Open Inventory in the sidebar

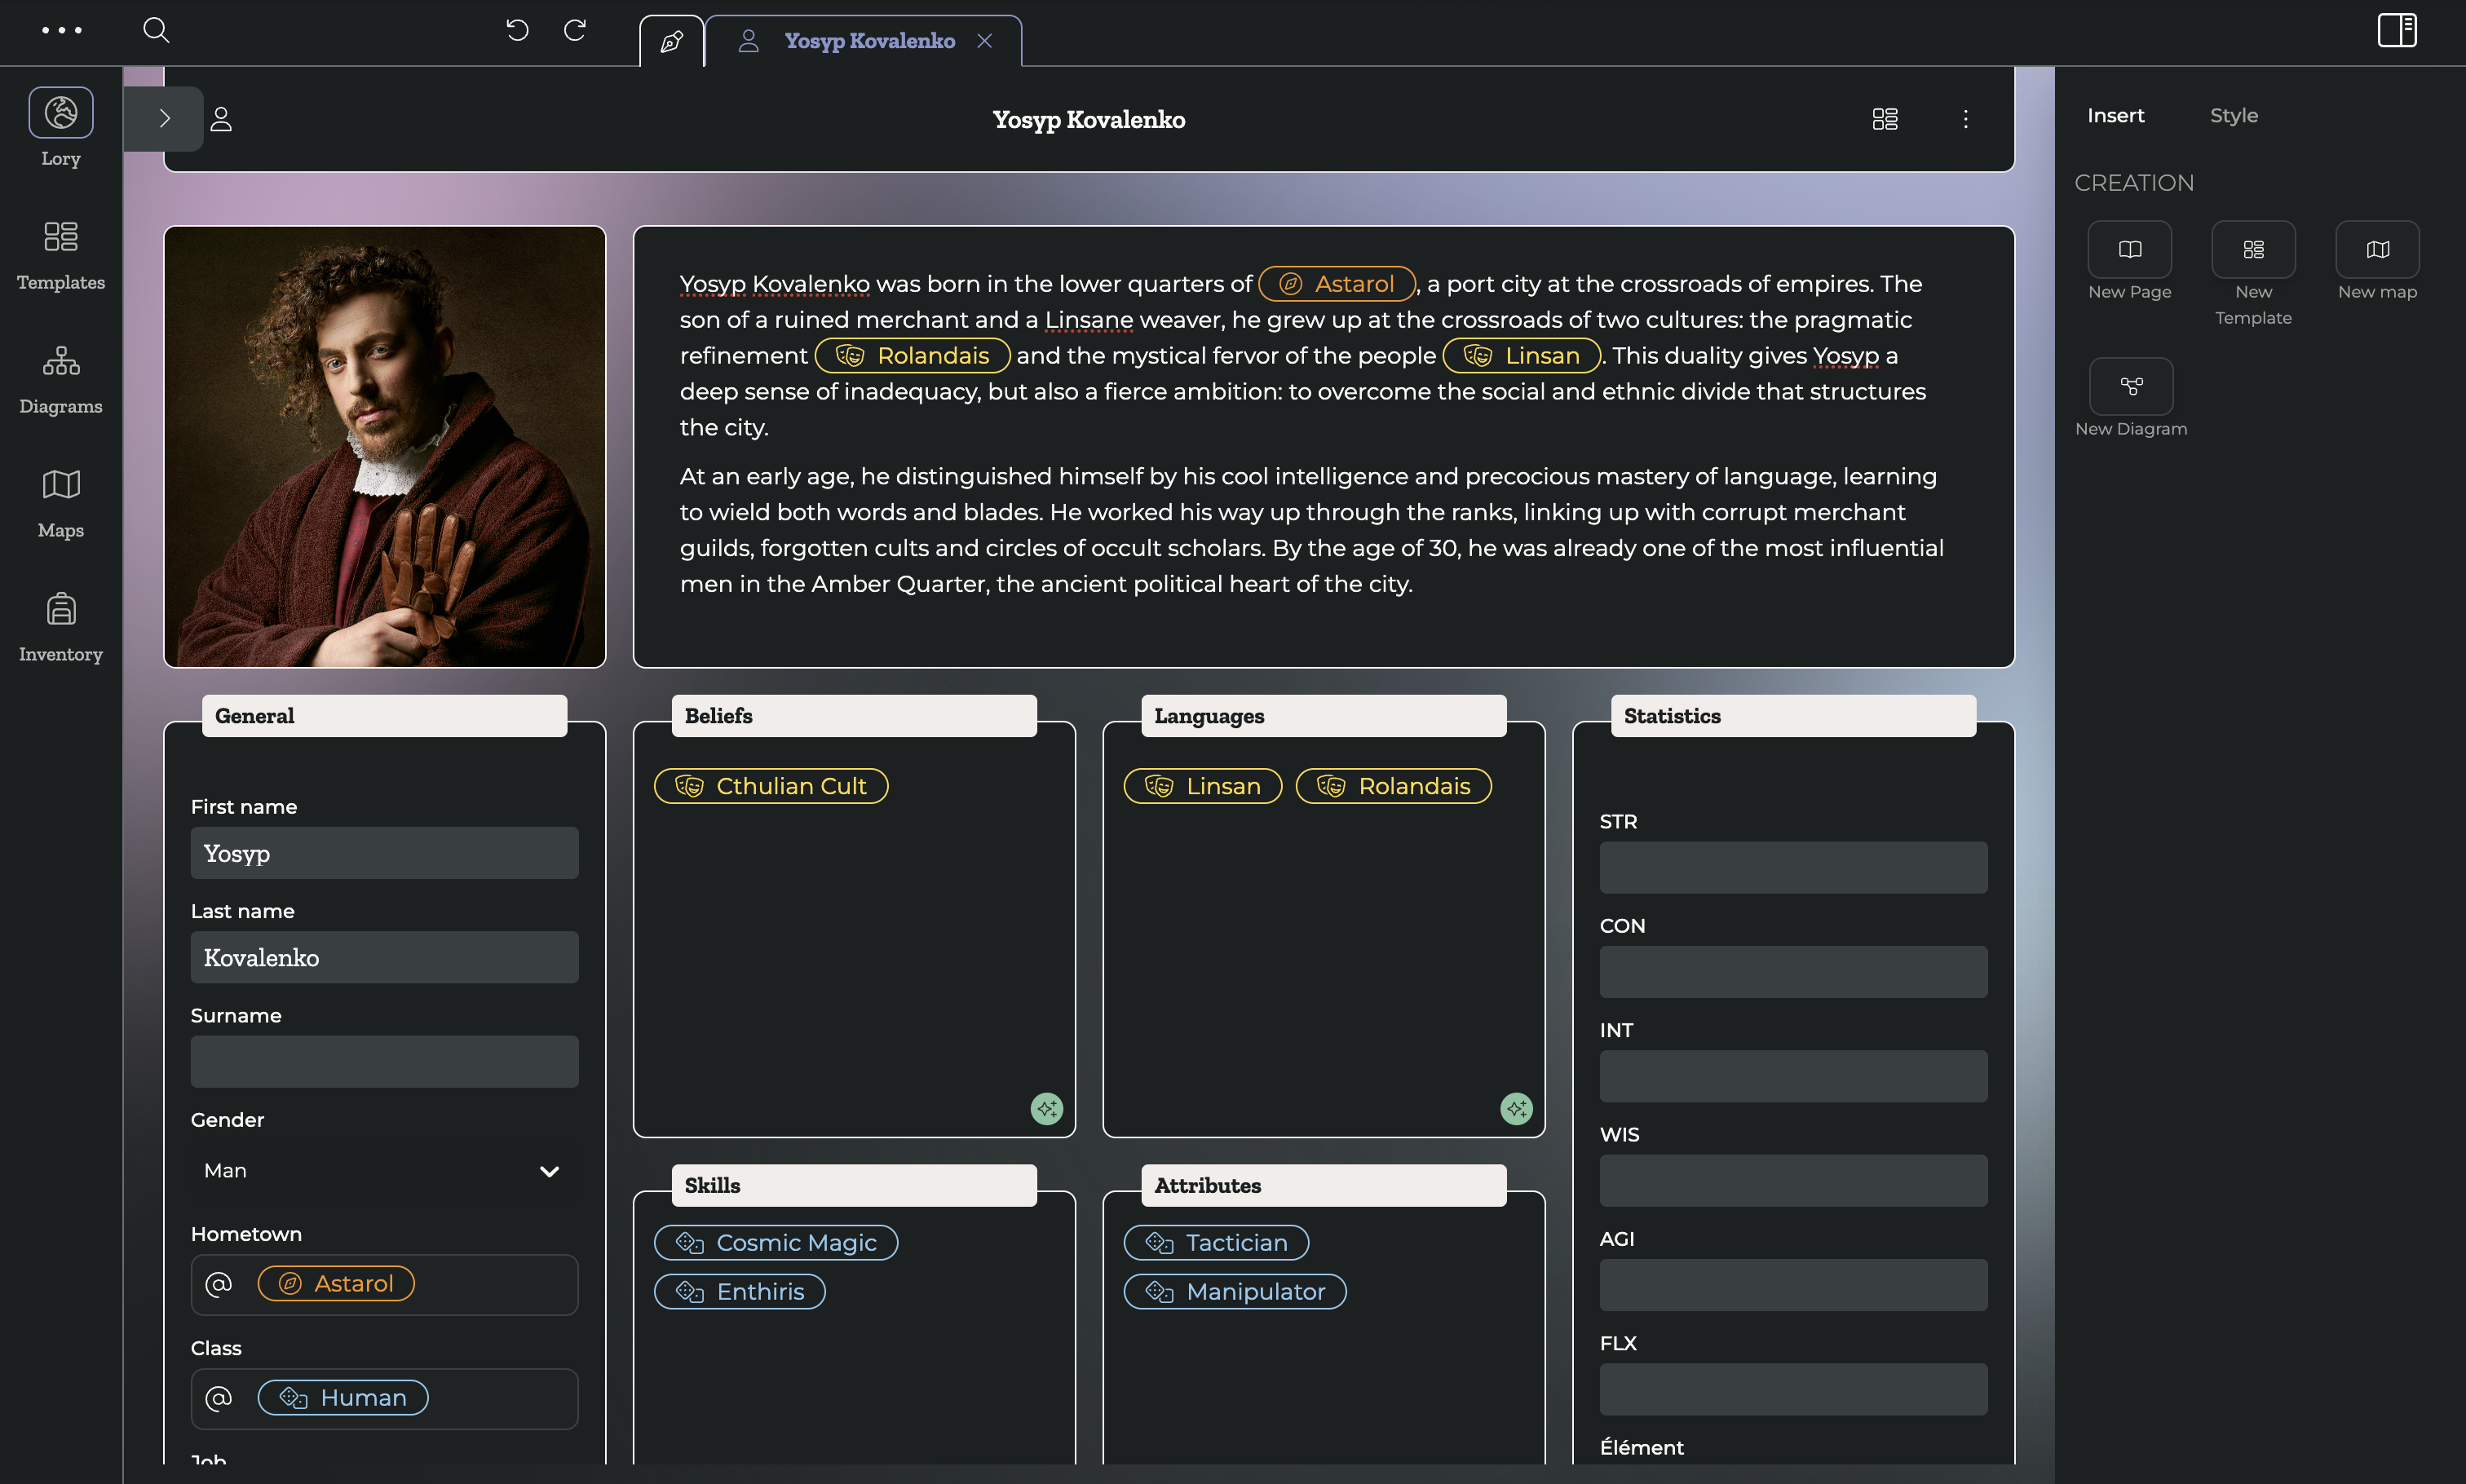[x=61, y=627]
